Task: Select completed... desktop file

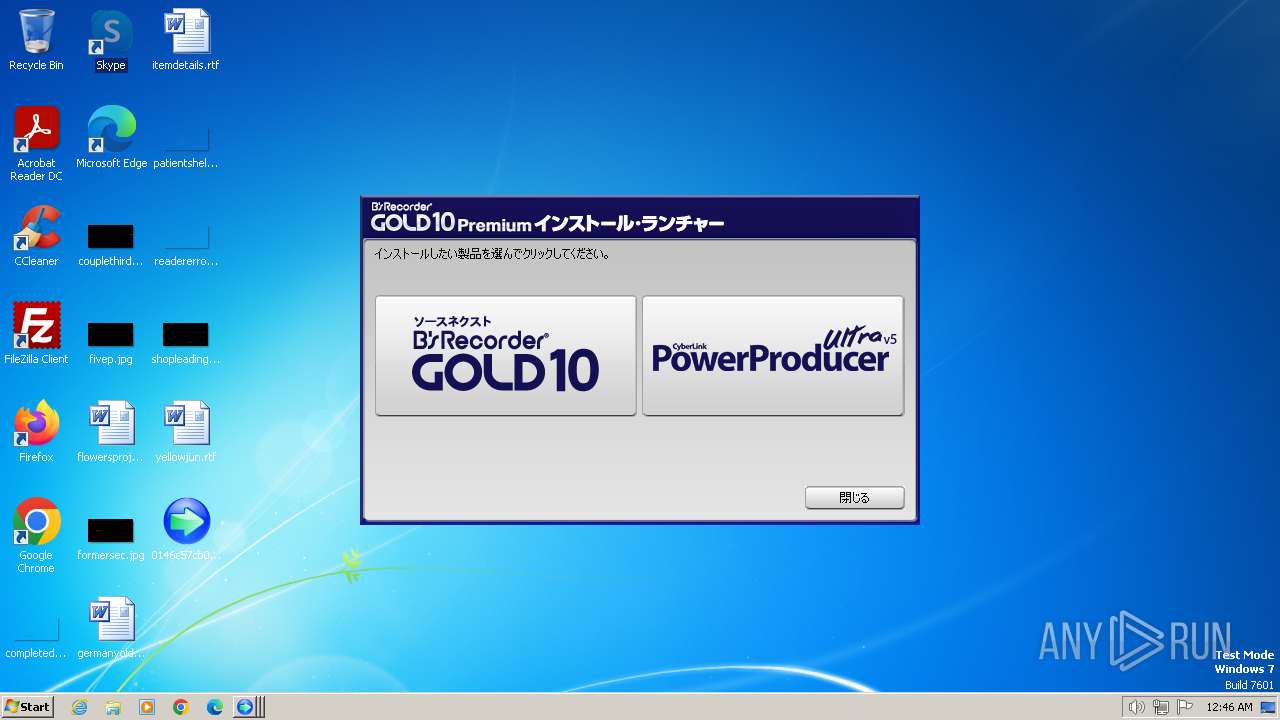Action: pyautogui.click(x=36, y=637)
